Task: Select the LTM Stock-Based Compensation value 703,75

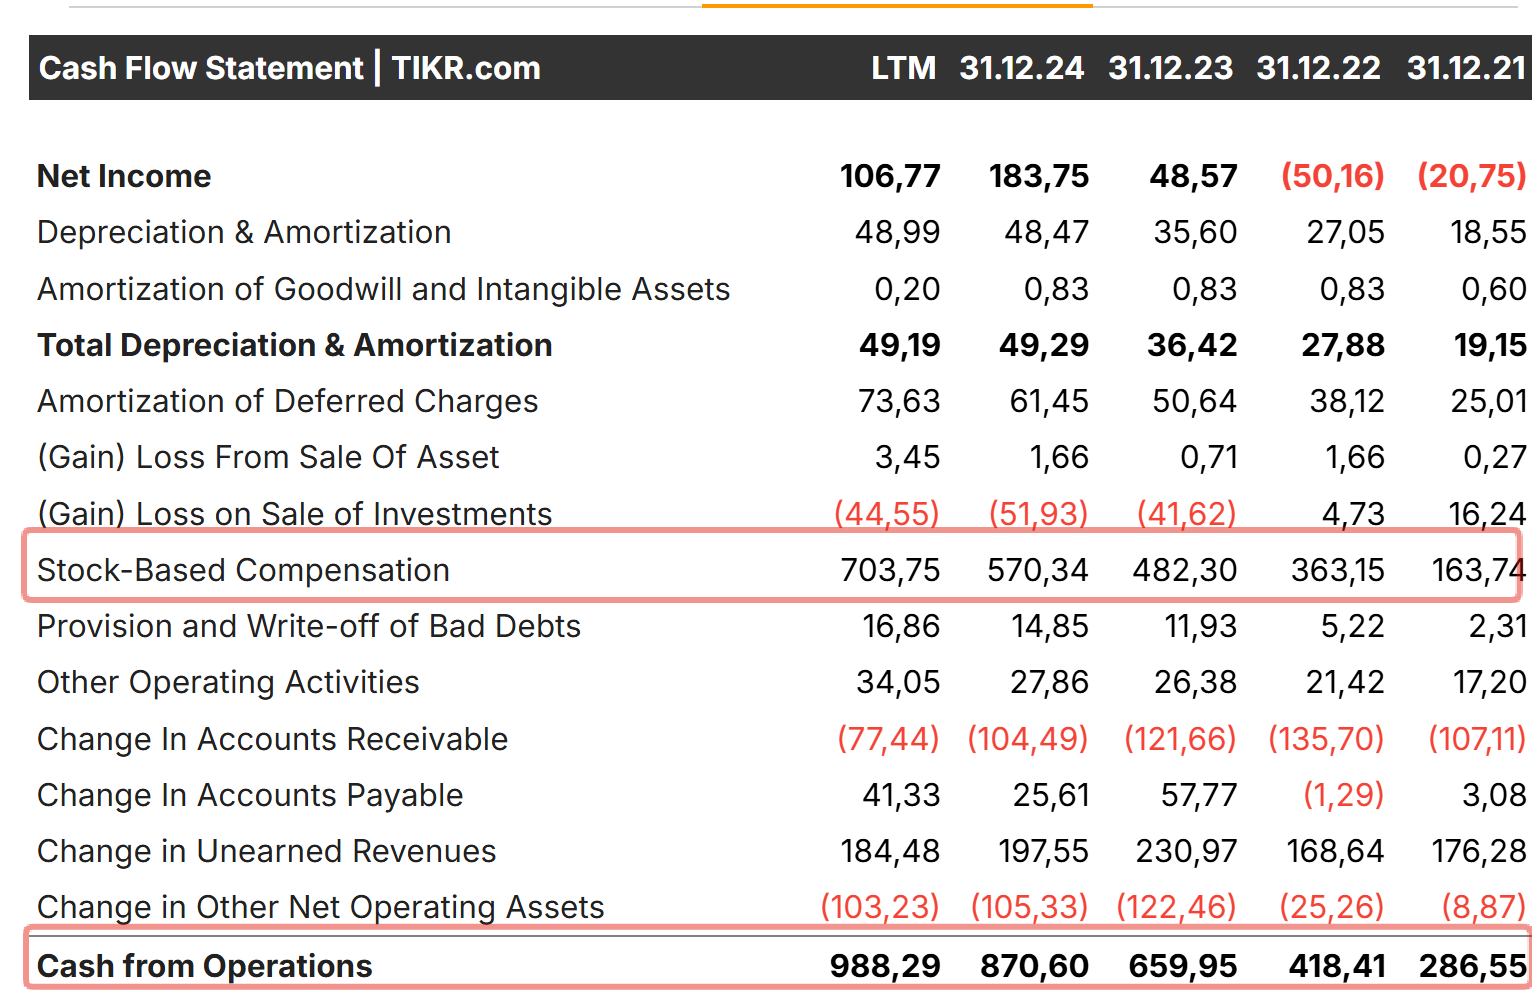Action: (890, 570)
